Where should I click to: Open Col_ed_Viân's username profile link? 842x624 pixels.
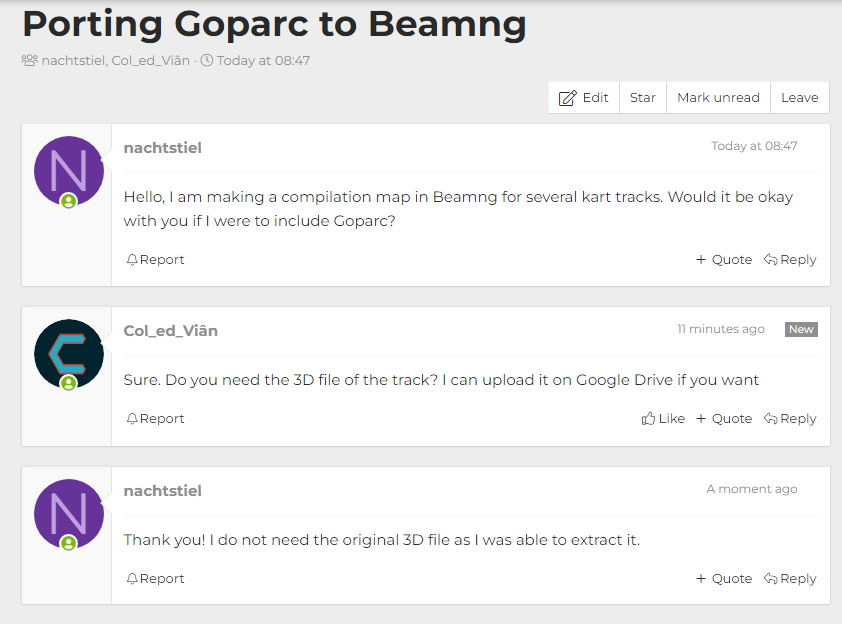tap(171, 331)
